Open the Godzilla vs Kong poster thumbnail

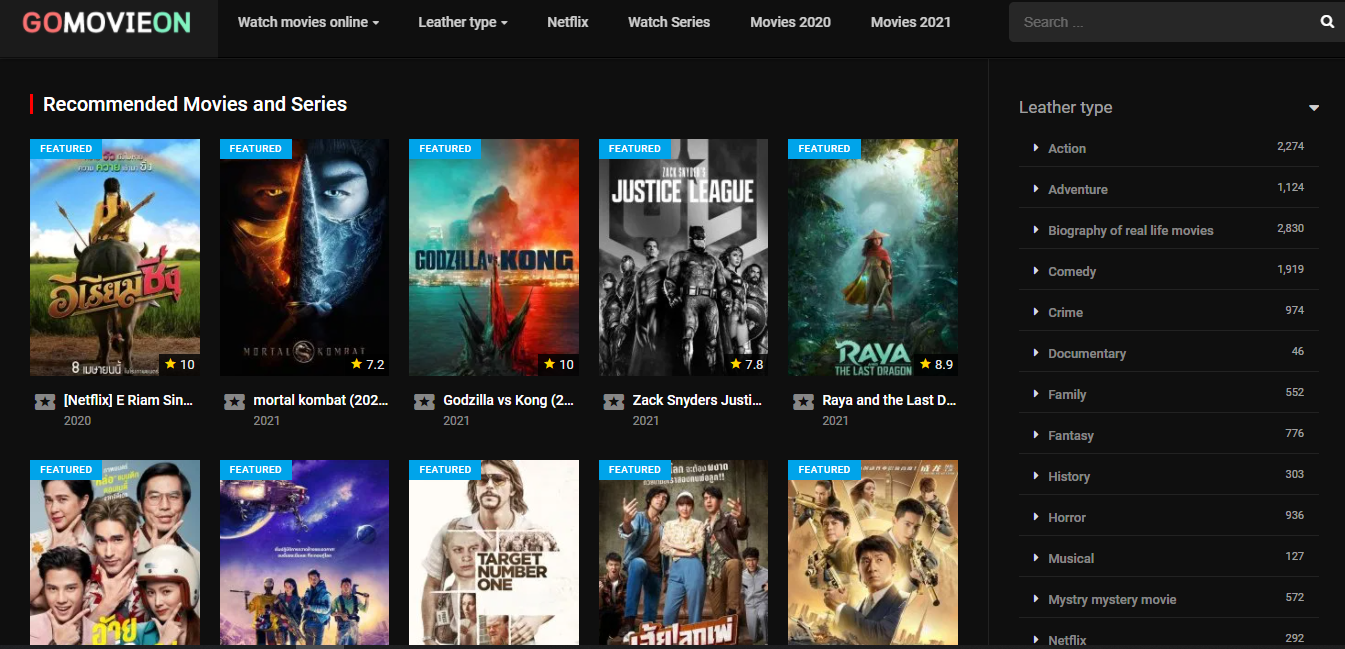tap(494, 257)
